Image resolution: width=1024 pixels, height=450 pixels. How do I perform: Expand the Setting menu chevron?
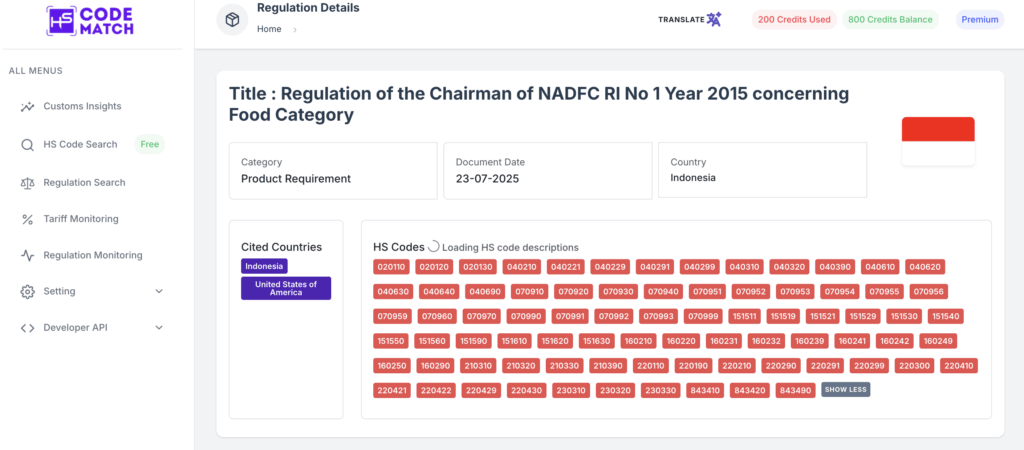tap(159, 291)
